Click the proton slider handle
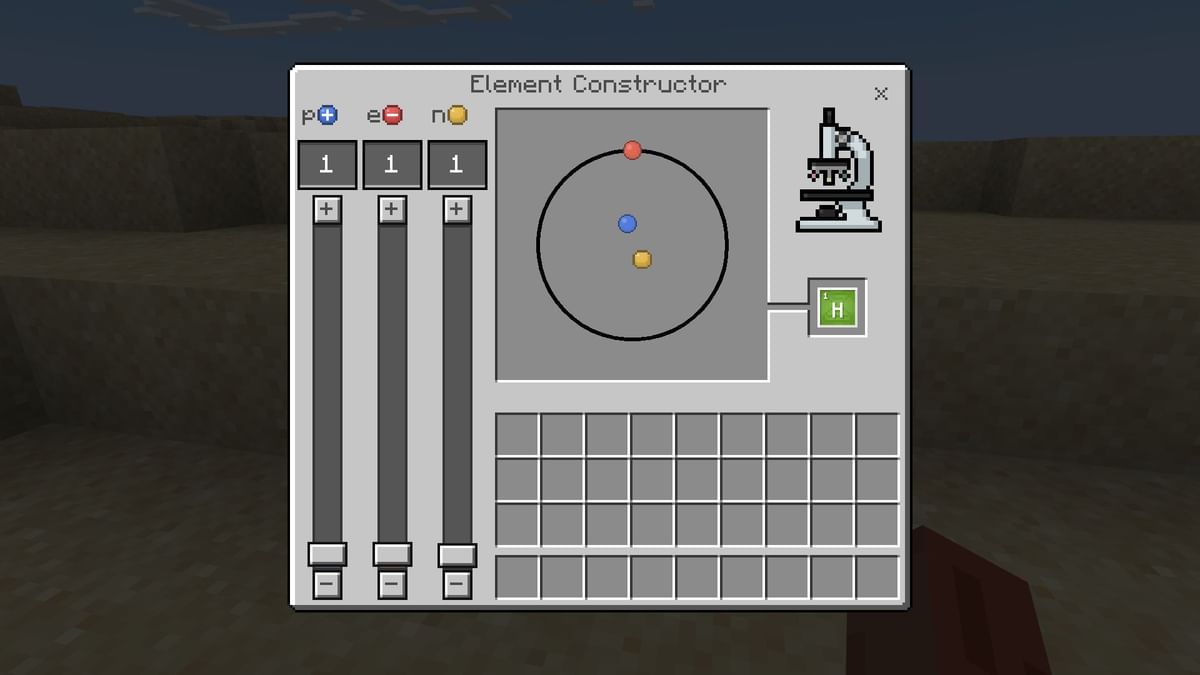 pyautogui.click(x=327, y=554)
